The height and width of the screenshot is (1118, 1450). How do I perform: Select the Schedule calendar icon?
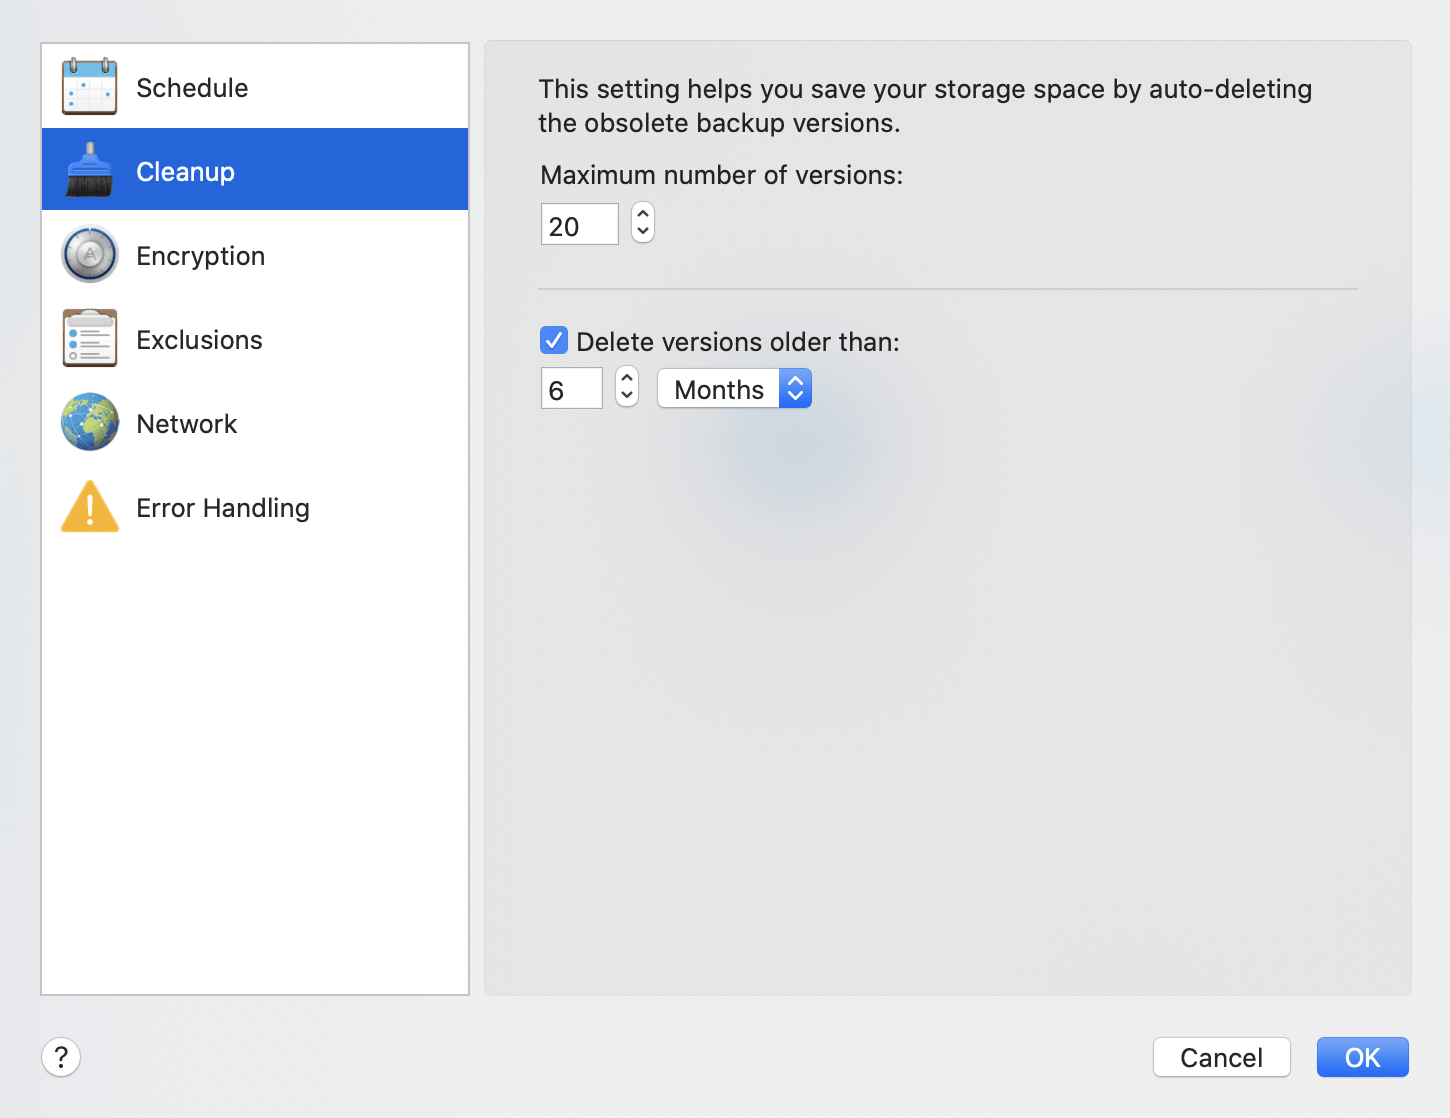89,86
